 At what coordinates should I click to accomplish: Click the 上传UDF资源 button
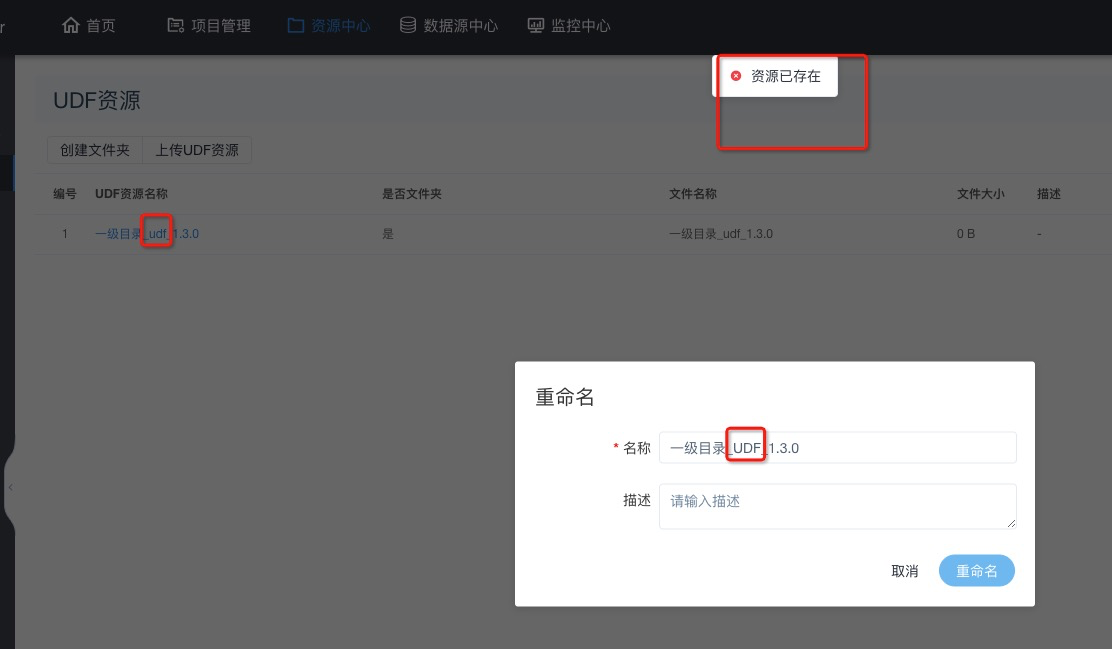click(197, 150)
